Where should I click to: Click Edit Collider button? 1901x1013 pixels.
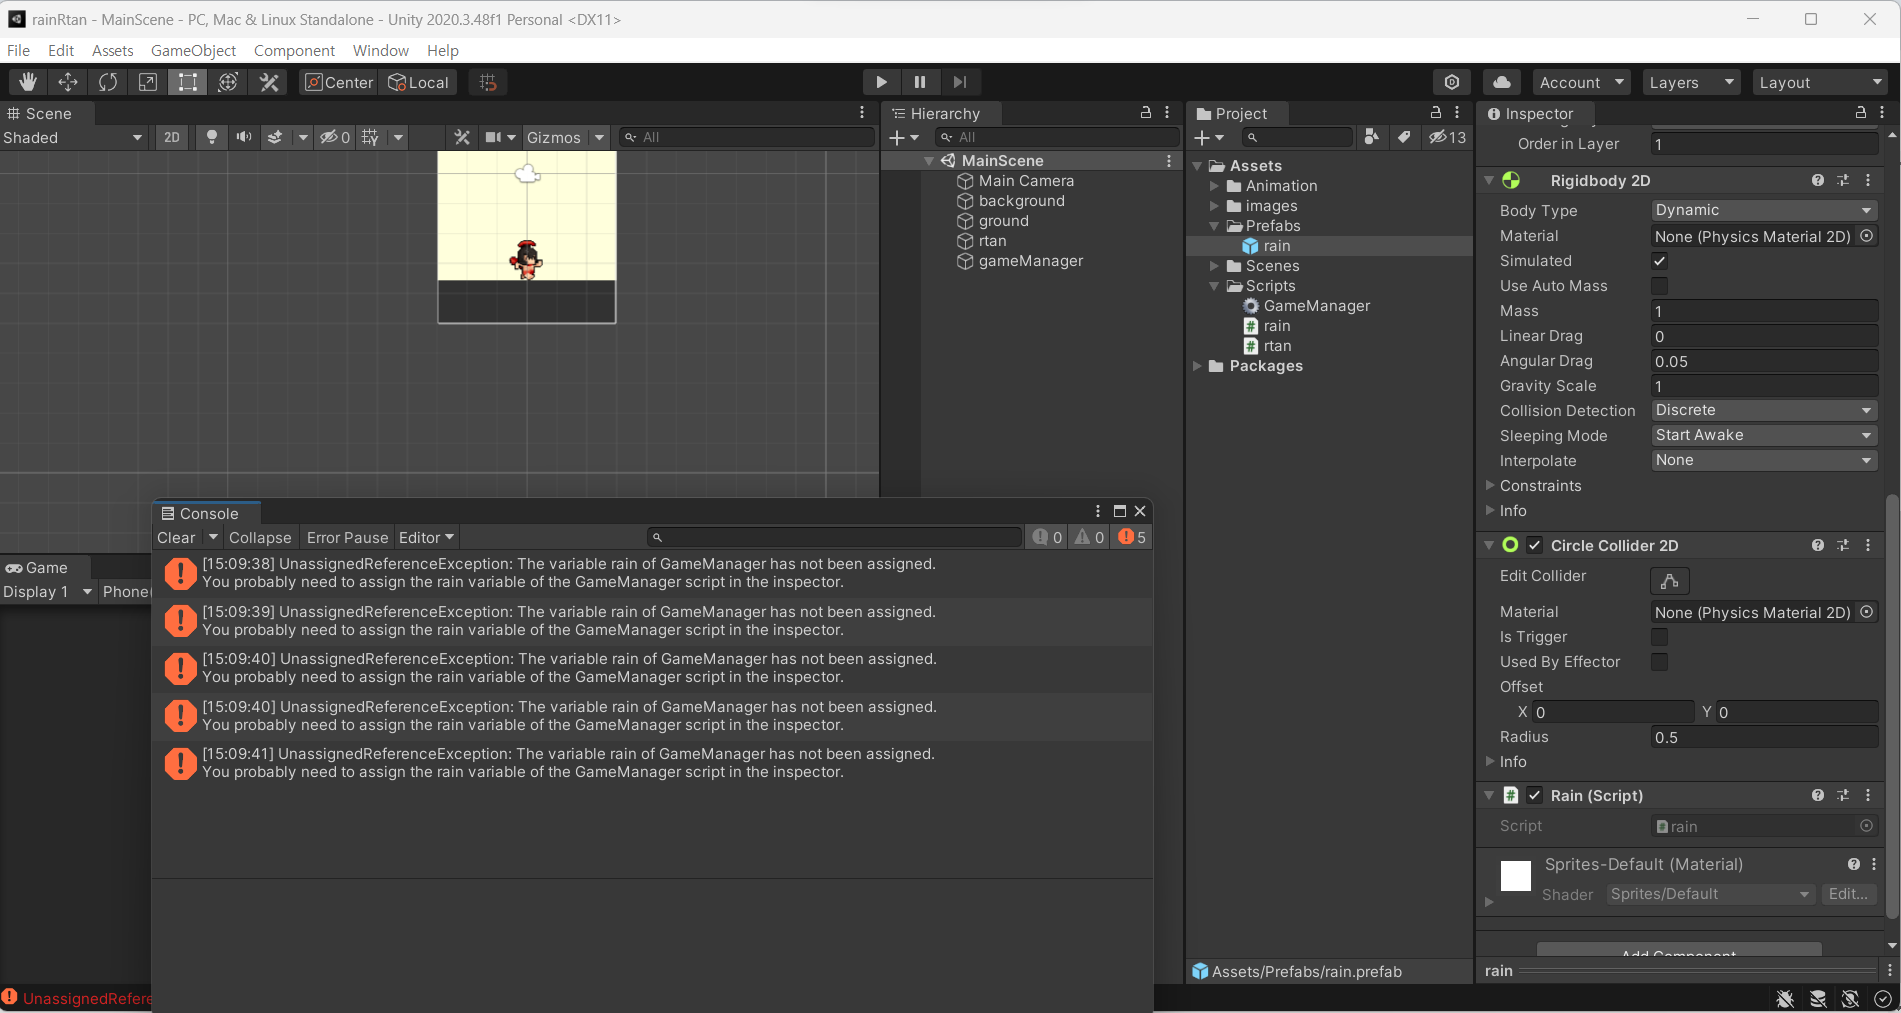(1669, 580)
